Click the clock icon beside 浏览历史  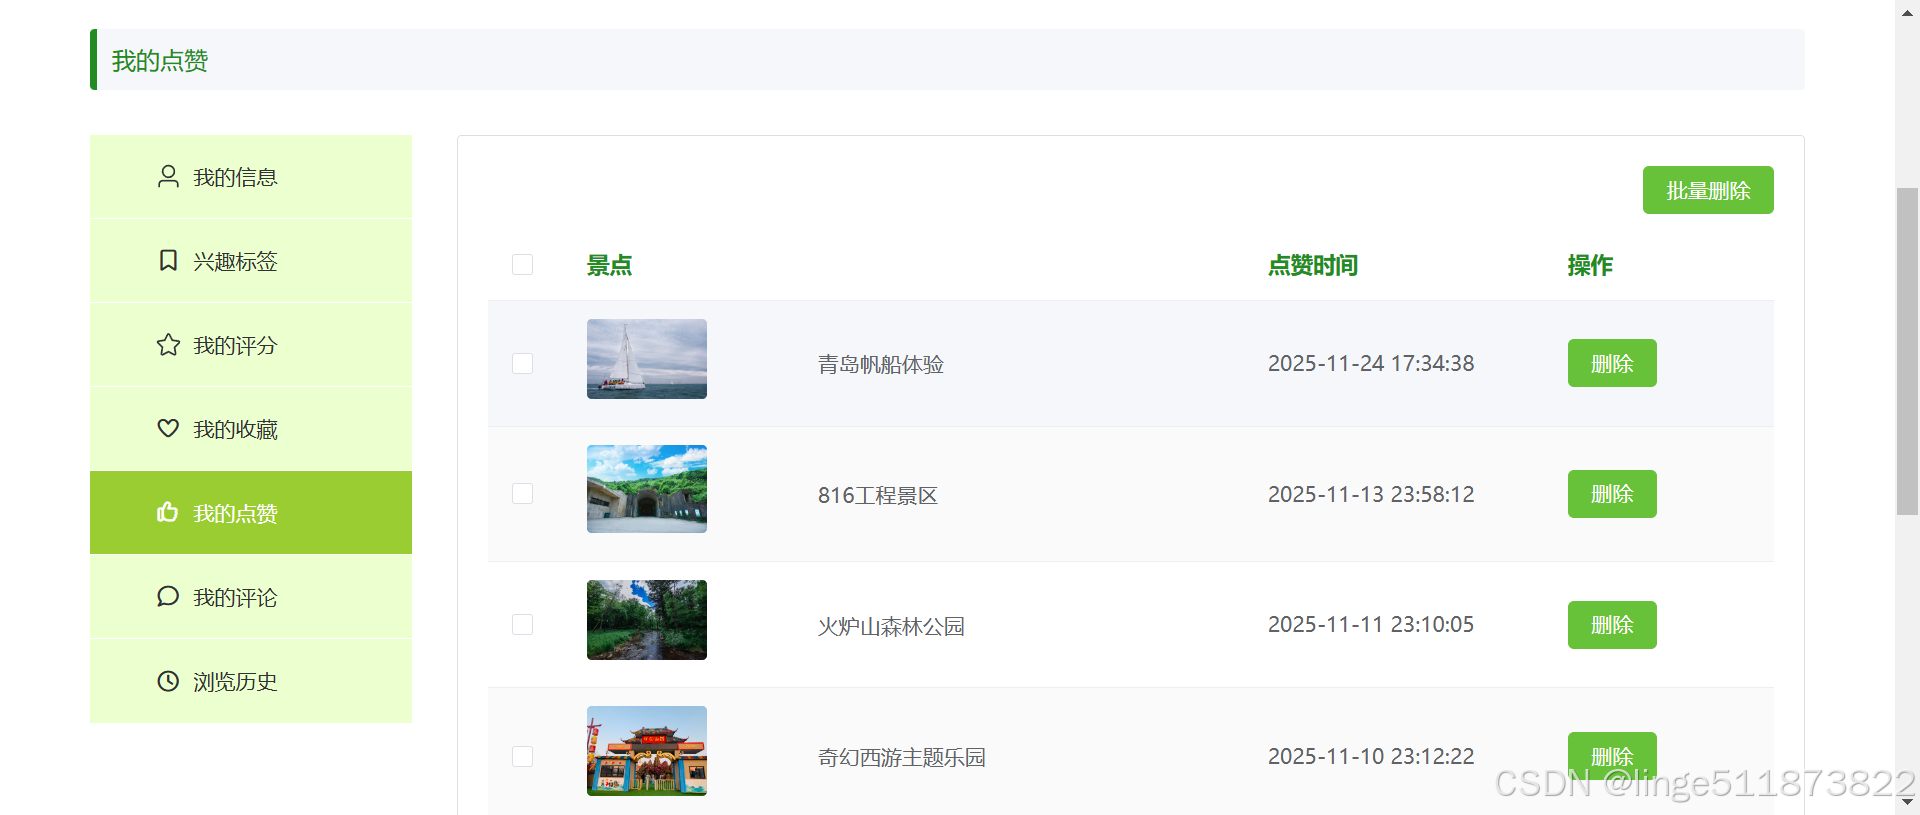(168, 681)
